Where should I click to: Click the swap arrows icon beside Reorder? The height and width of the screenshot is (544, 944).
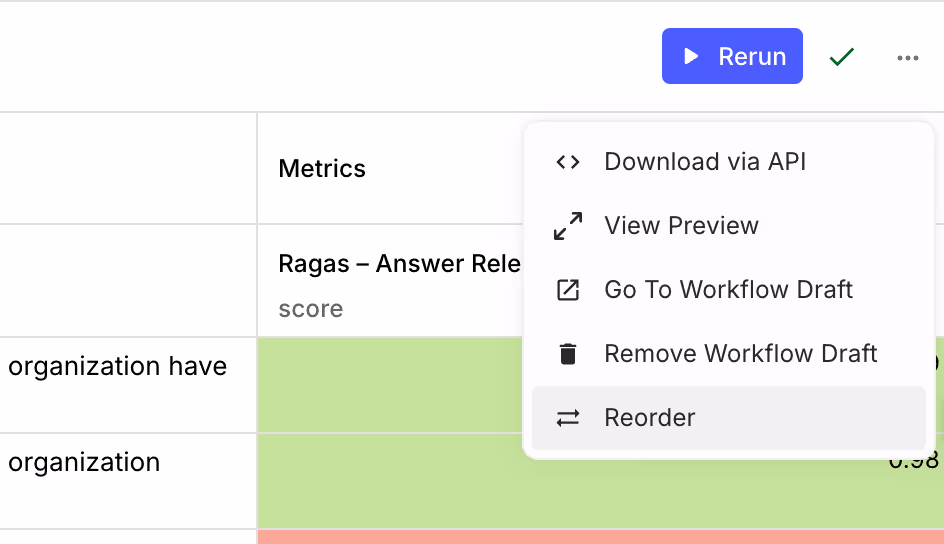coord(568,418)
